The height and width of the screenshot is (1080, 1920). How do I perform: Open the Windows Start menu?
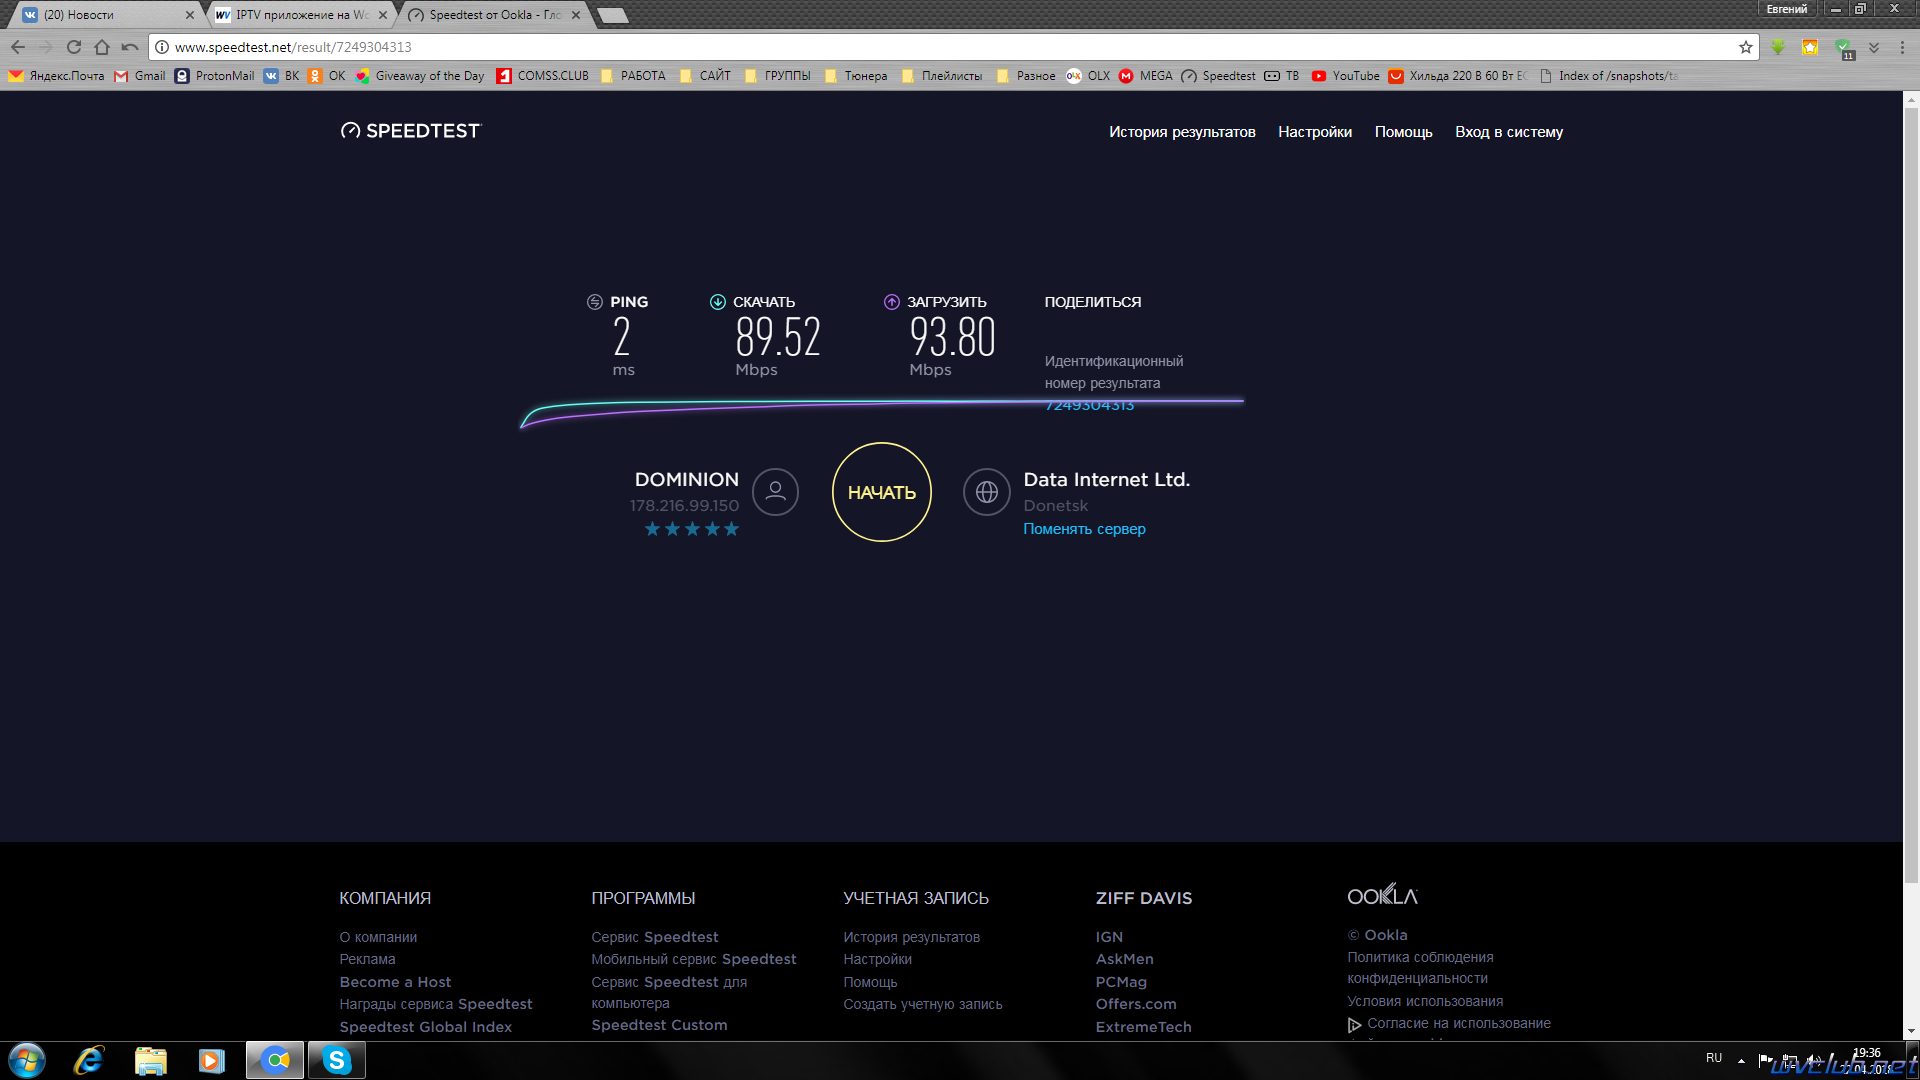click(27, 1060)
